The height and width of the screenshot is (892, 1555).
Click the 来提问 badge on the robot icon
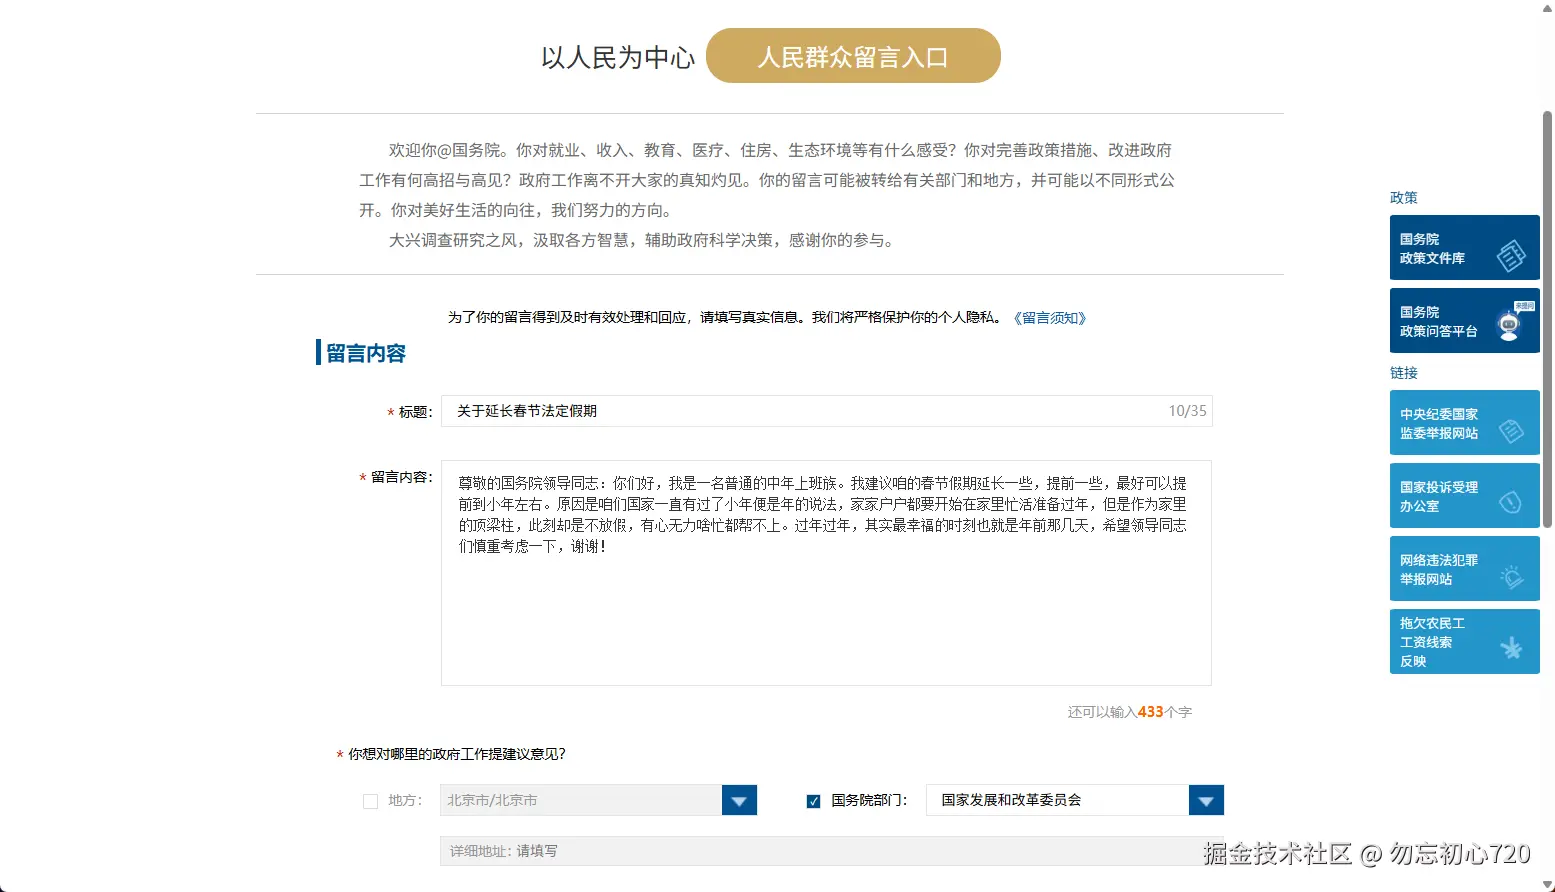(x=1524, y=305)
